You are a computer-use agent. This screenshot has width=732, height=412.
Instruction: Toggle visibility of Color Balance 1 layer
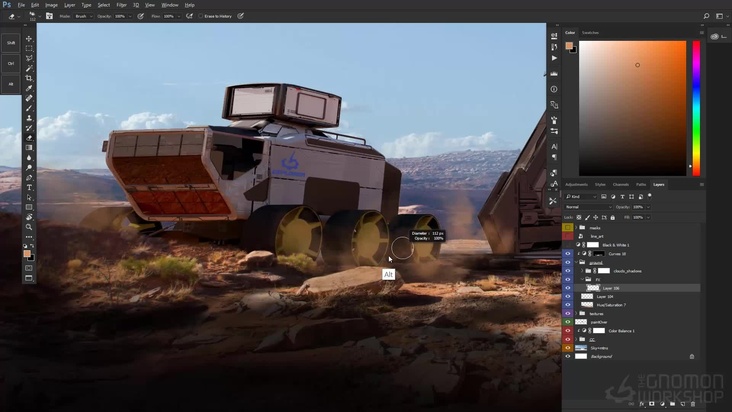point(567,330)
